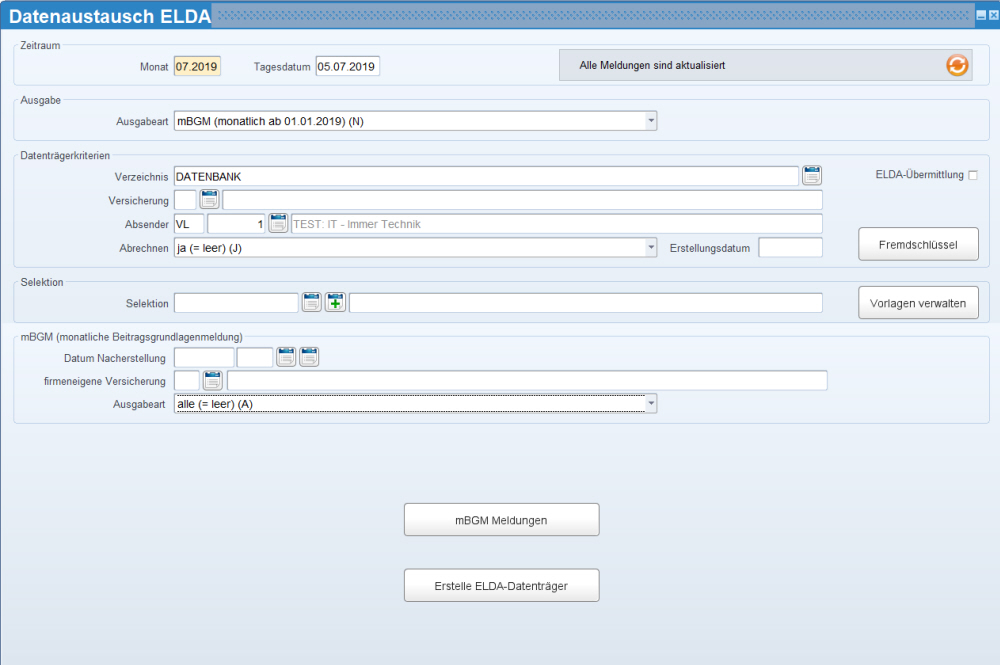Click the Fremdschlüssel button
The image size is (1000, 665).
(918, 244)
